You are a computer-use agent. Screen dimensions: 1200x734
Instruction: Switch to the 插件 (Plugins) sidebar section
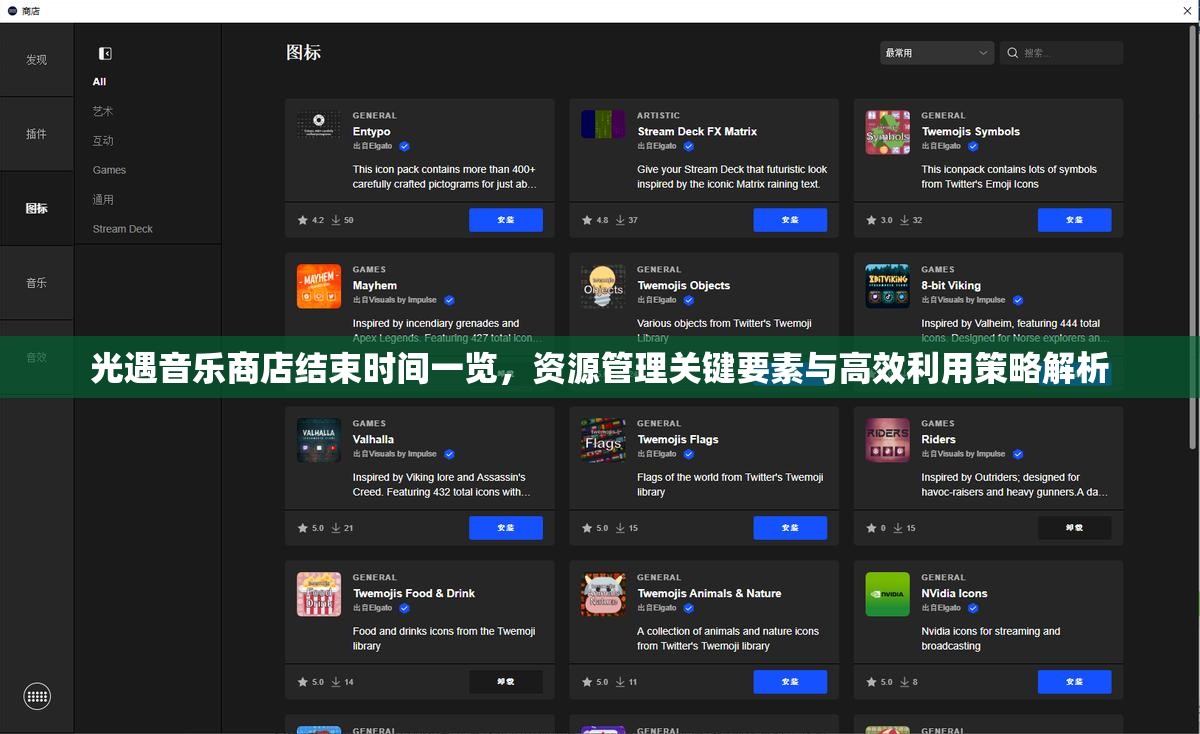pos(37,133)
